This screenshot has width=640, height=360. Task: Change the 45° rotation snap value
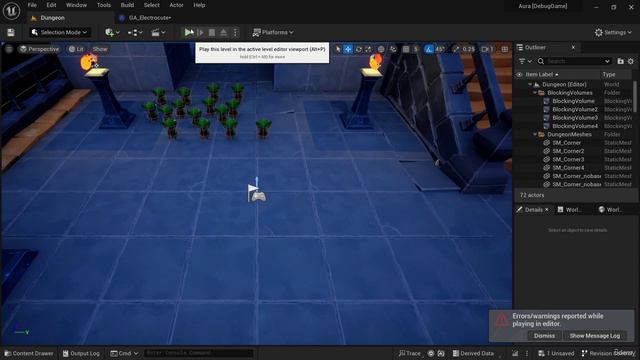[x=440, y=49]
